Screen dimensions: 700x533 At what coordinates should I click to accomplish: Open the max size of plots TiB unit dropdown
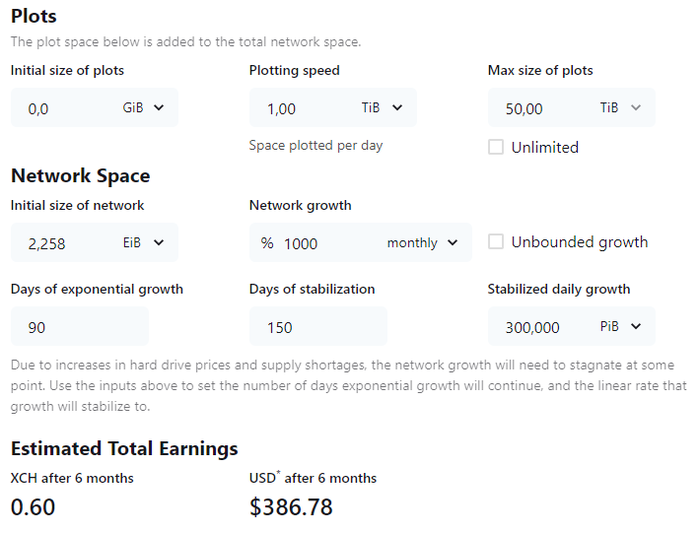point(621,108)
